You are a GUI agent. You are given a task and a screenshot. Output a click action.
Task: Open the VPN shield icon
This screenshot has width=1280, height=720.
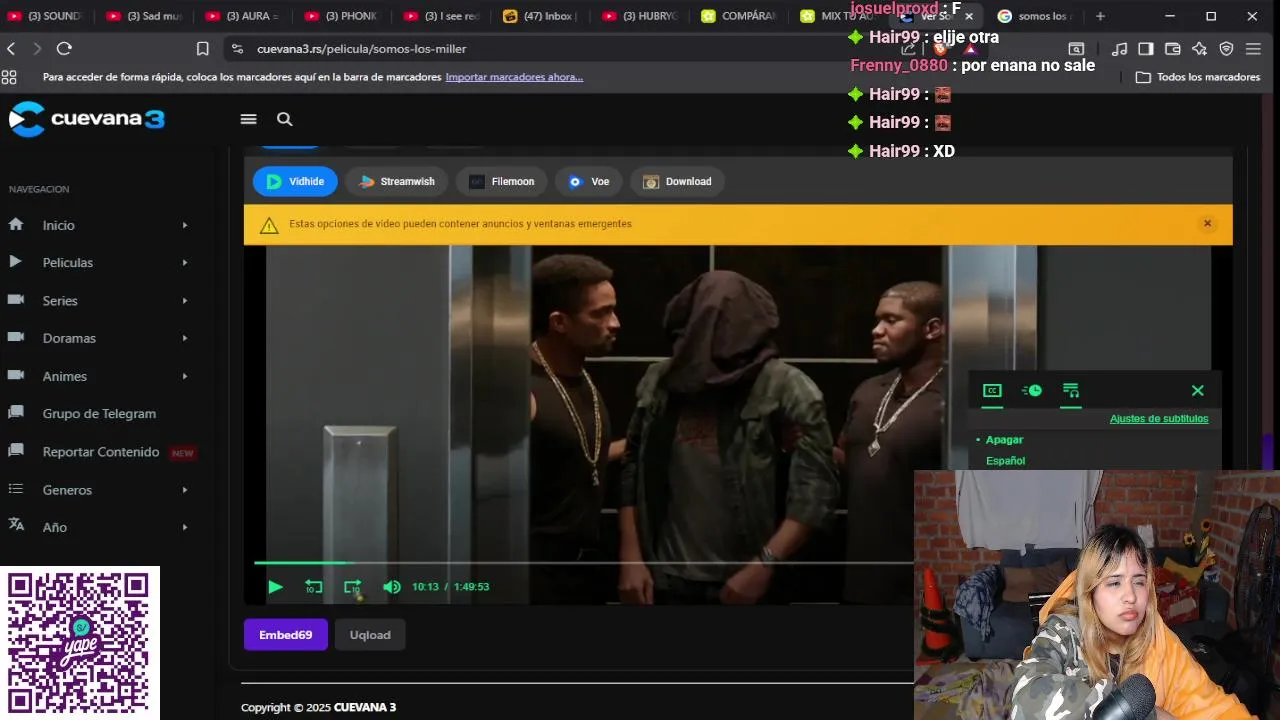coord(1226,49)
